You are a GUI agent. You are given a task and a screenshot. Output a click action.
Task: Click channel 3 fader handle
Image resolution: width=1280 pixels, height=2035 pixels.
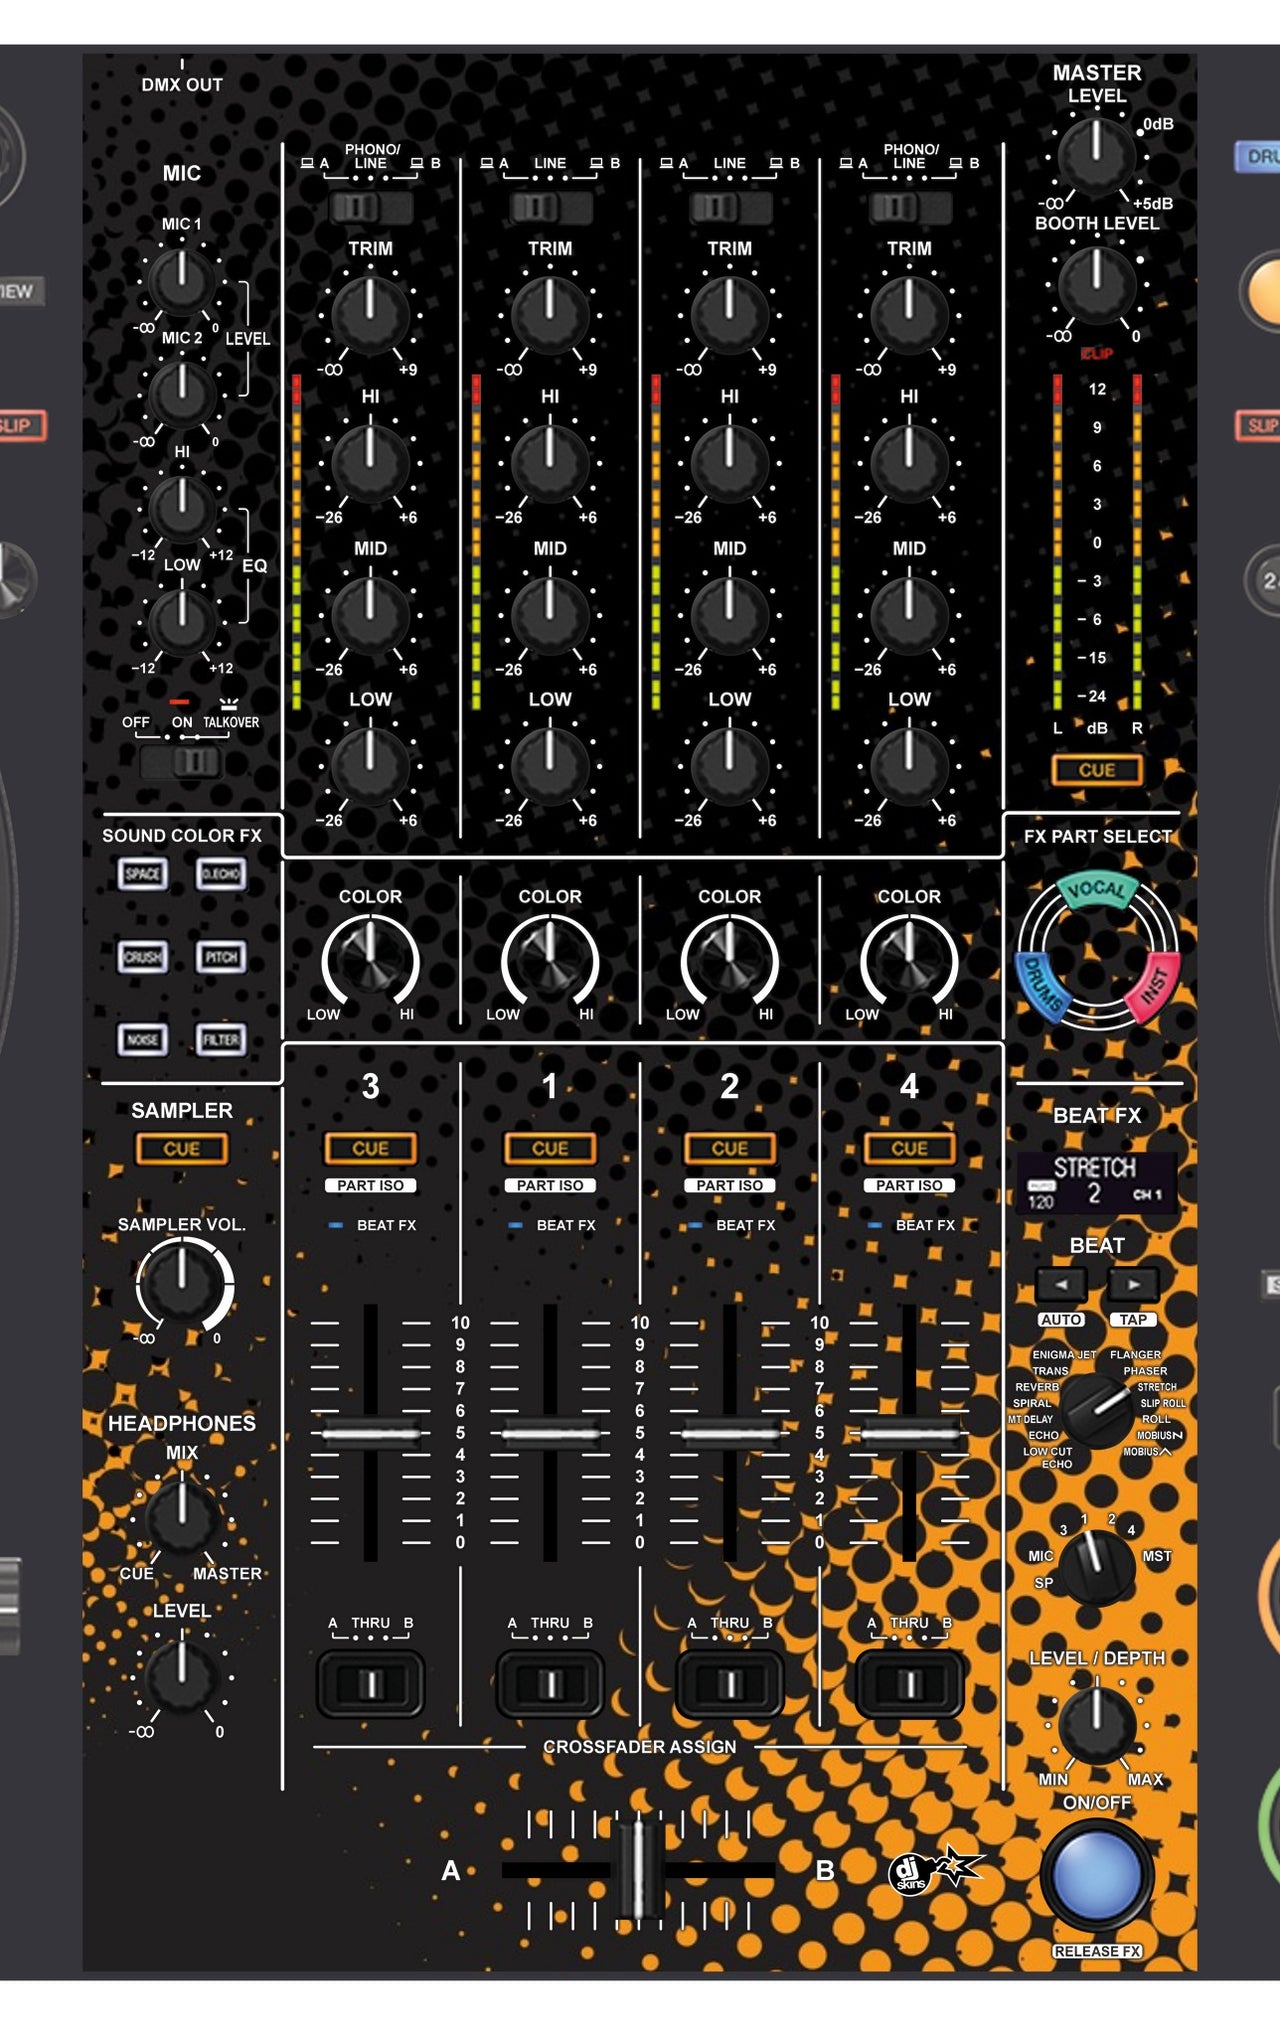tap(370, 1434)
